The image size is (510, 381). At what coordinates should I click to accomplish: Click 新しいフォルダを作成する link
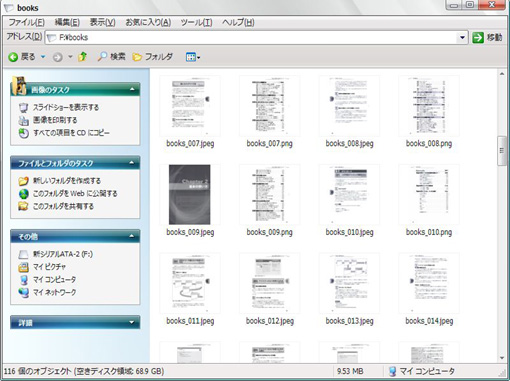point(67,181)
